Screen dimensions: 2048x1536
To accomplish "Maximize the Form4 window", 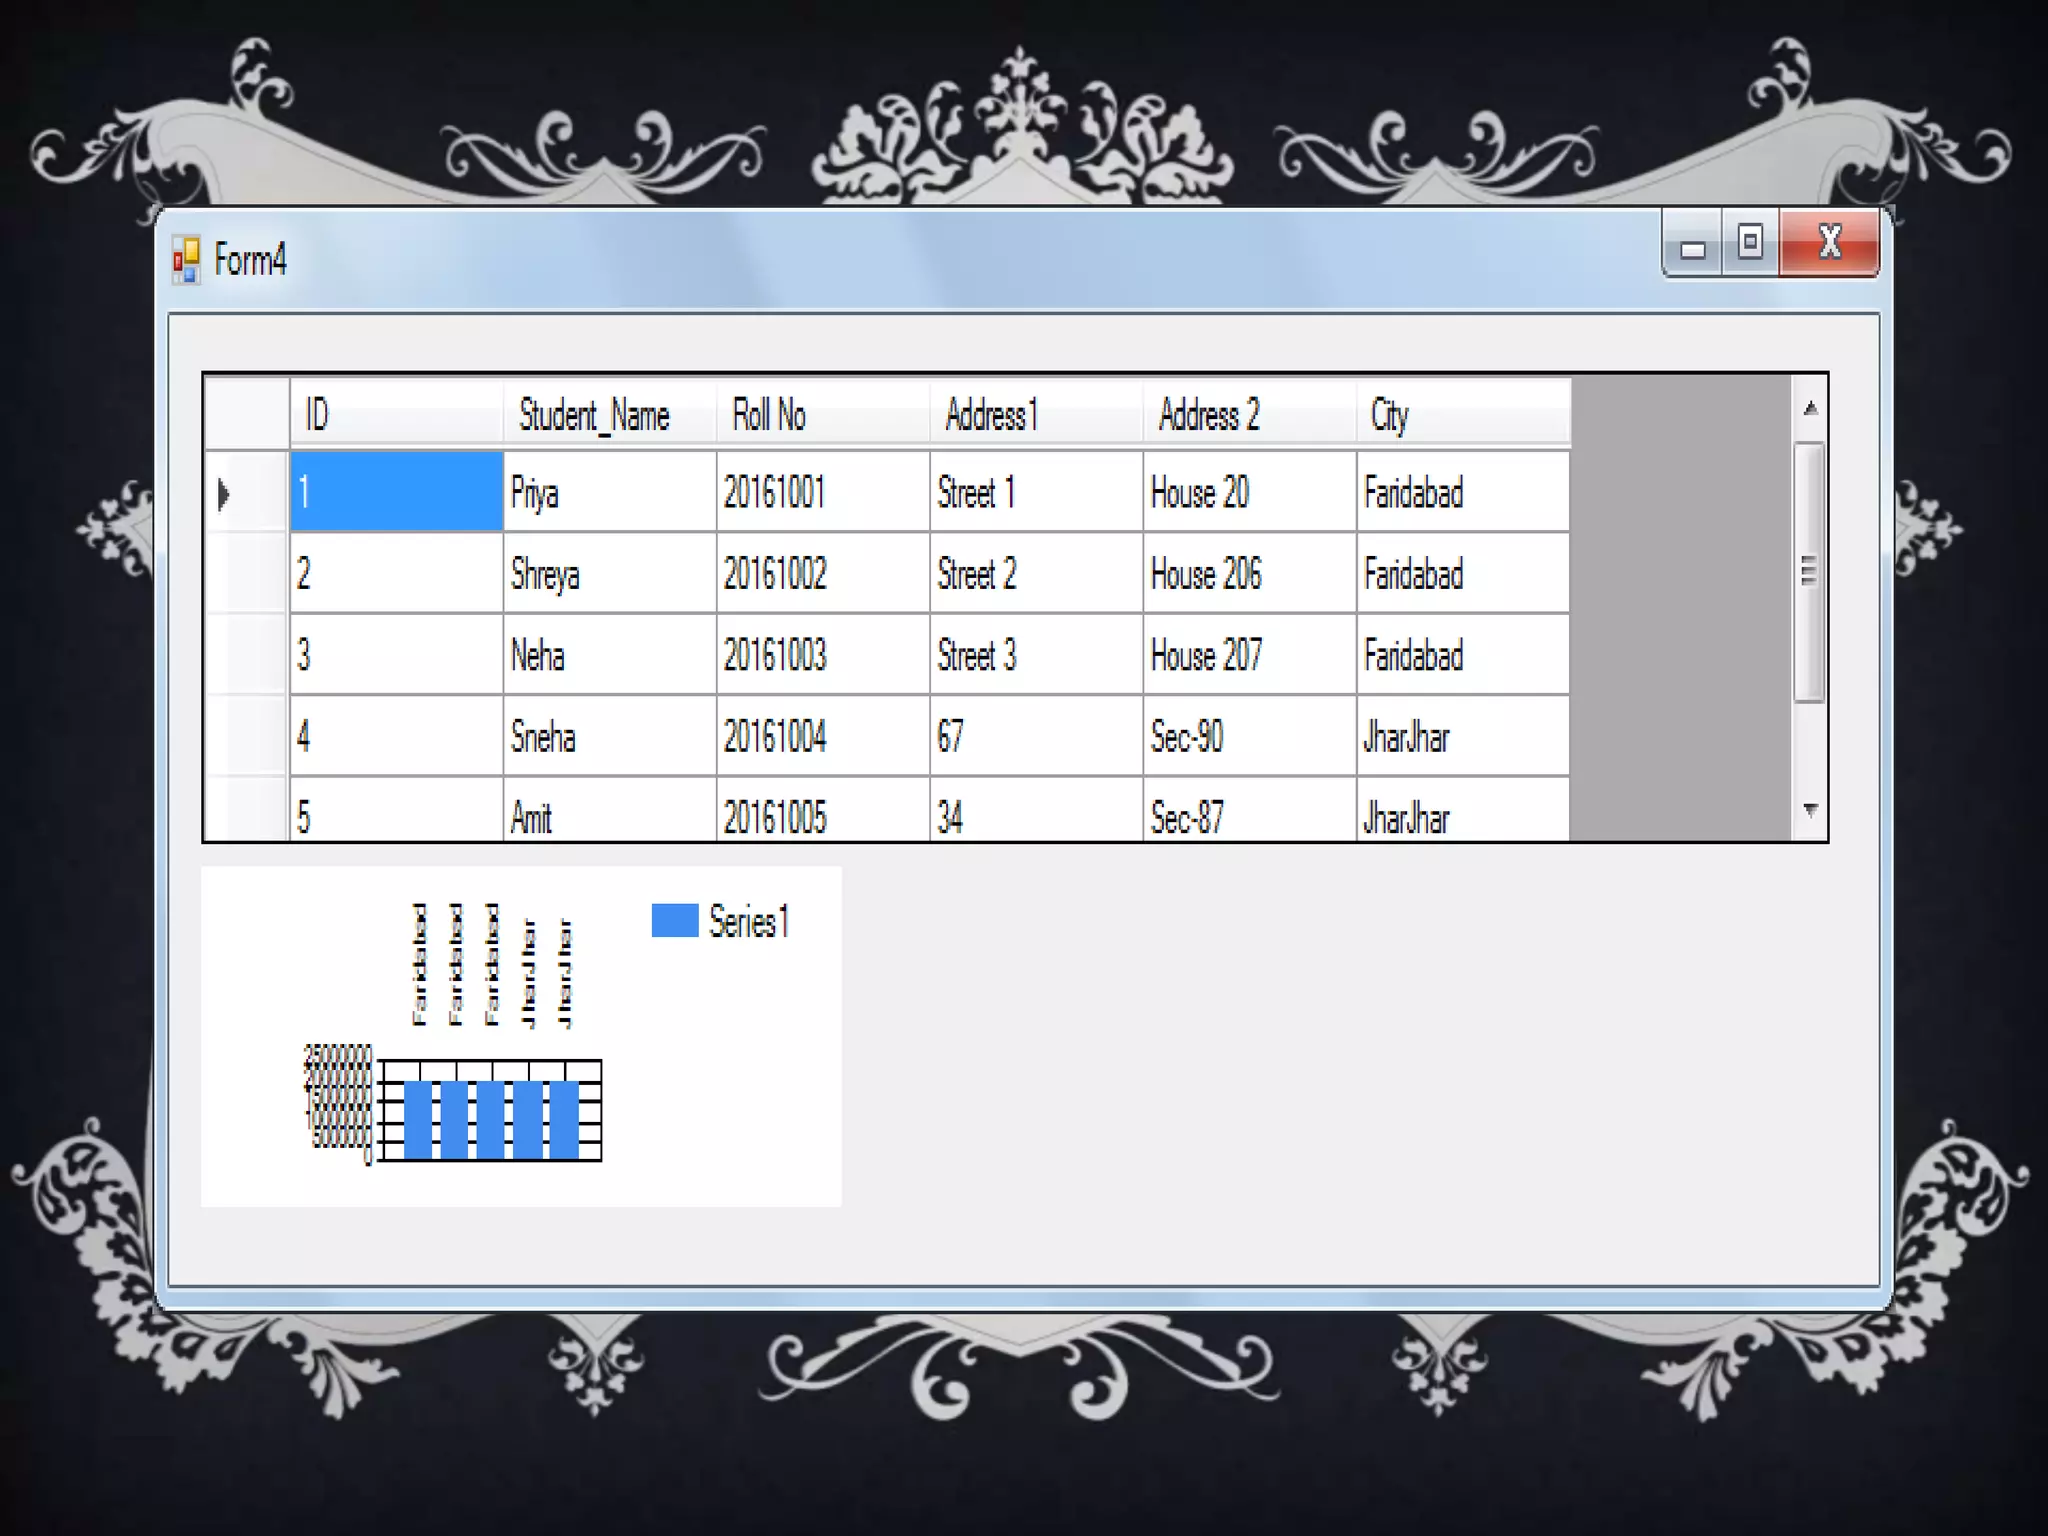I will (1750, 243).
